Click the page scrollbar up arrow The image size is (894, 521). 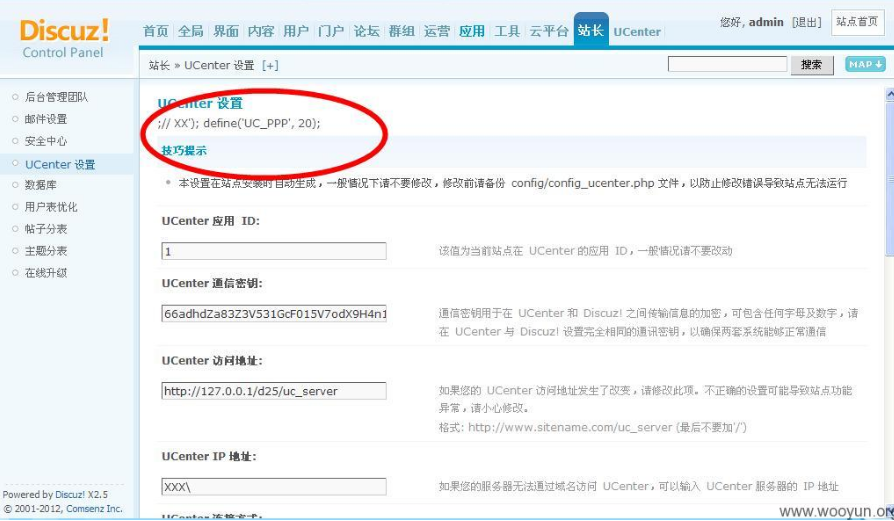889,95
